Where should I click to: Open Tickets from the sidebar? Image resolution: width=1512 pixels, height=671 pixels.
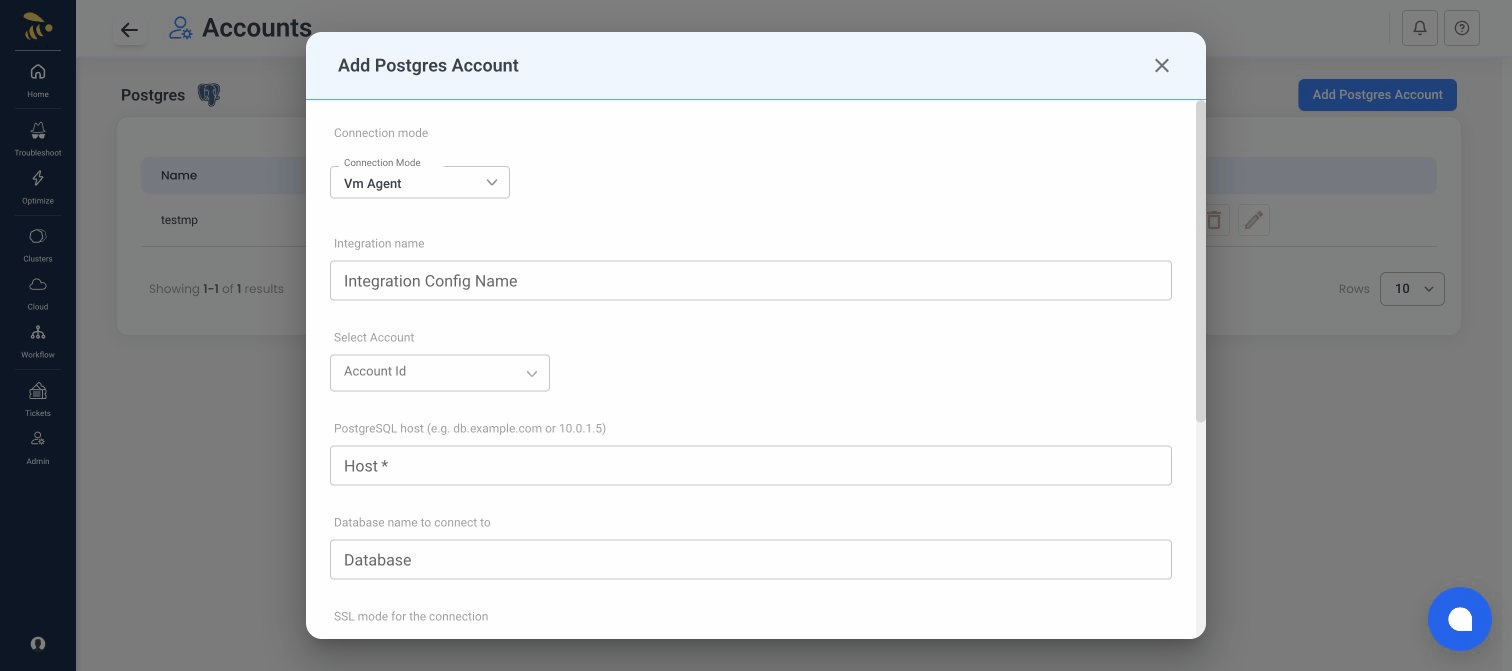pyautogui.click(x=37, y=397)
